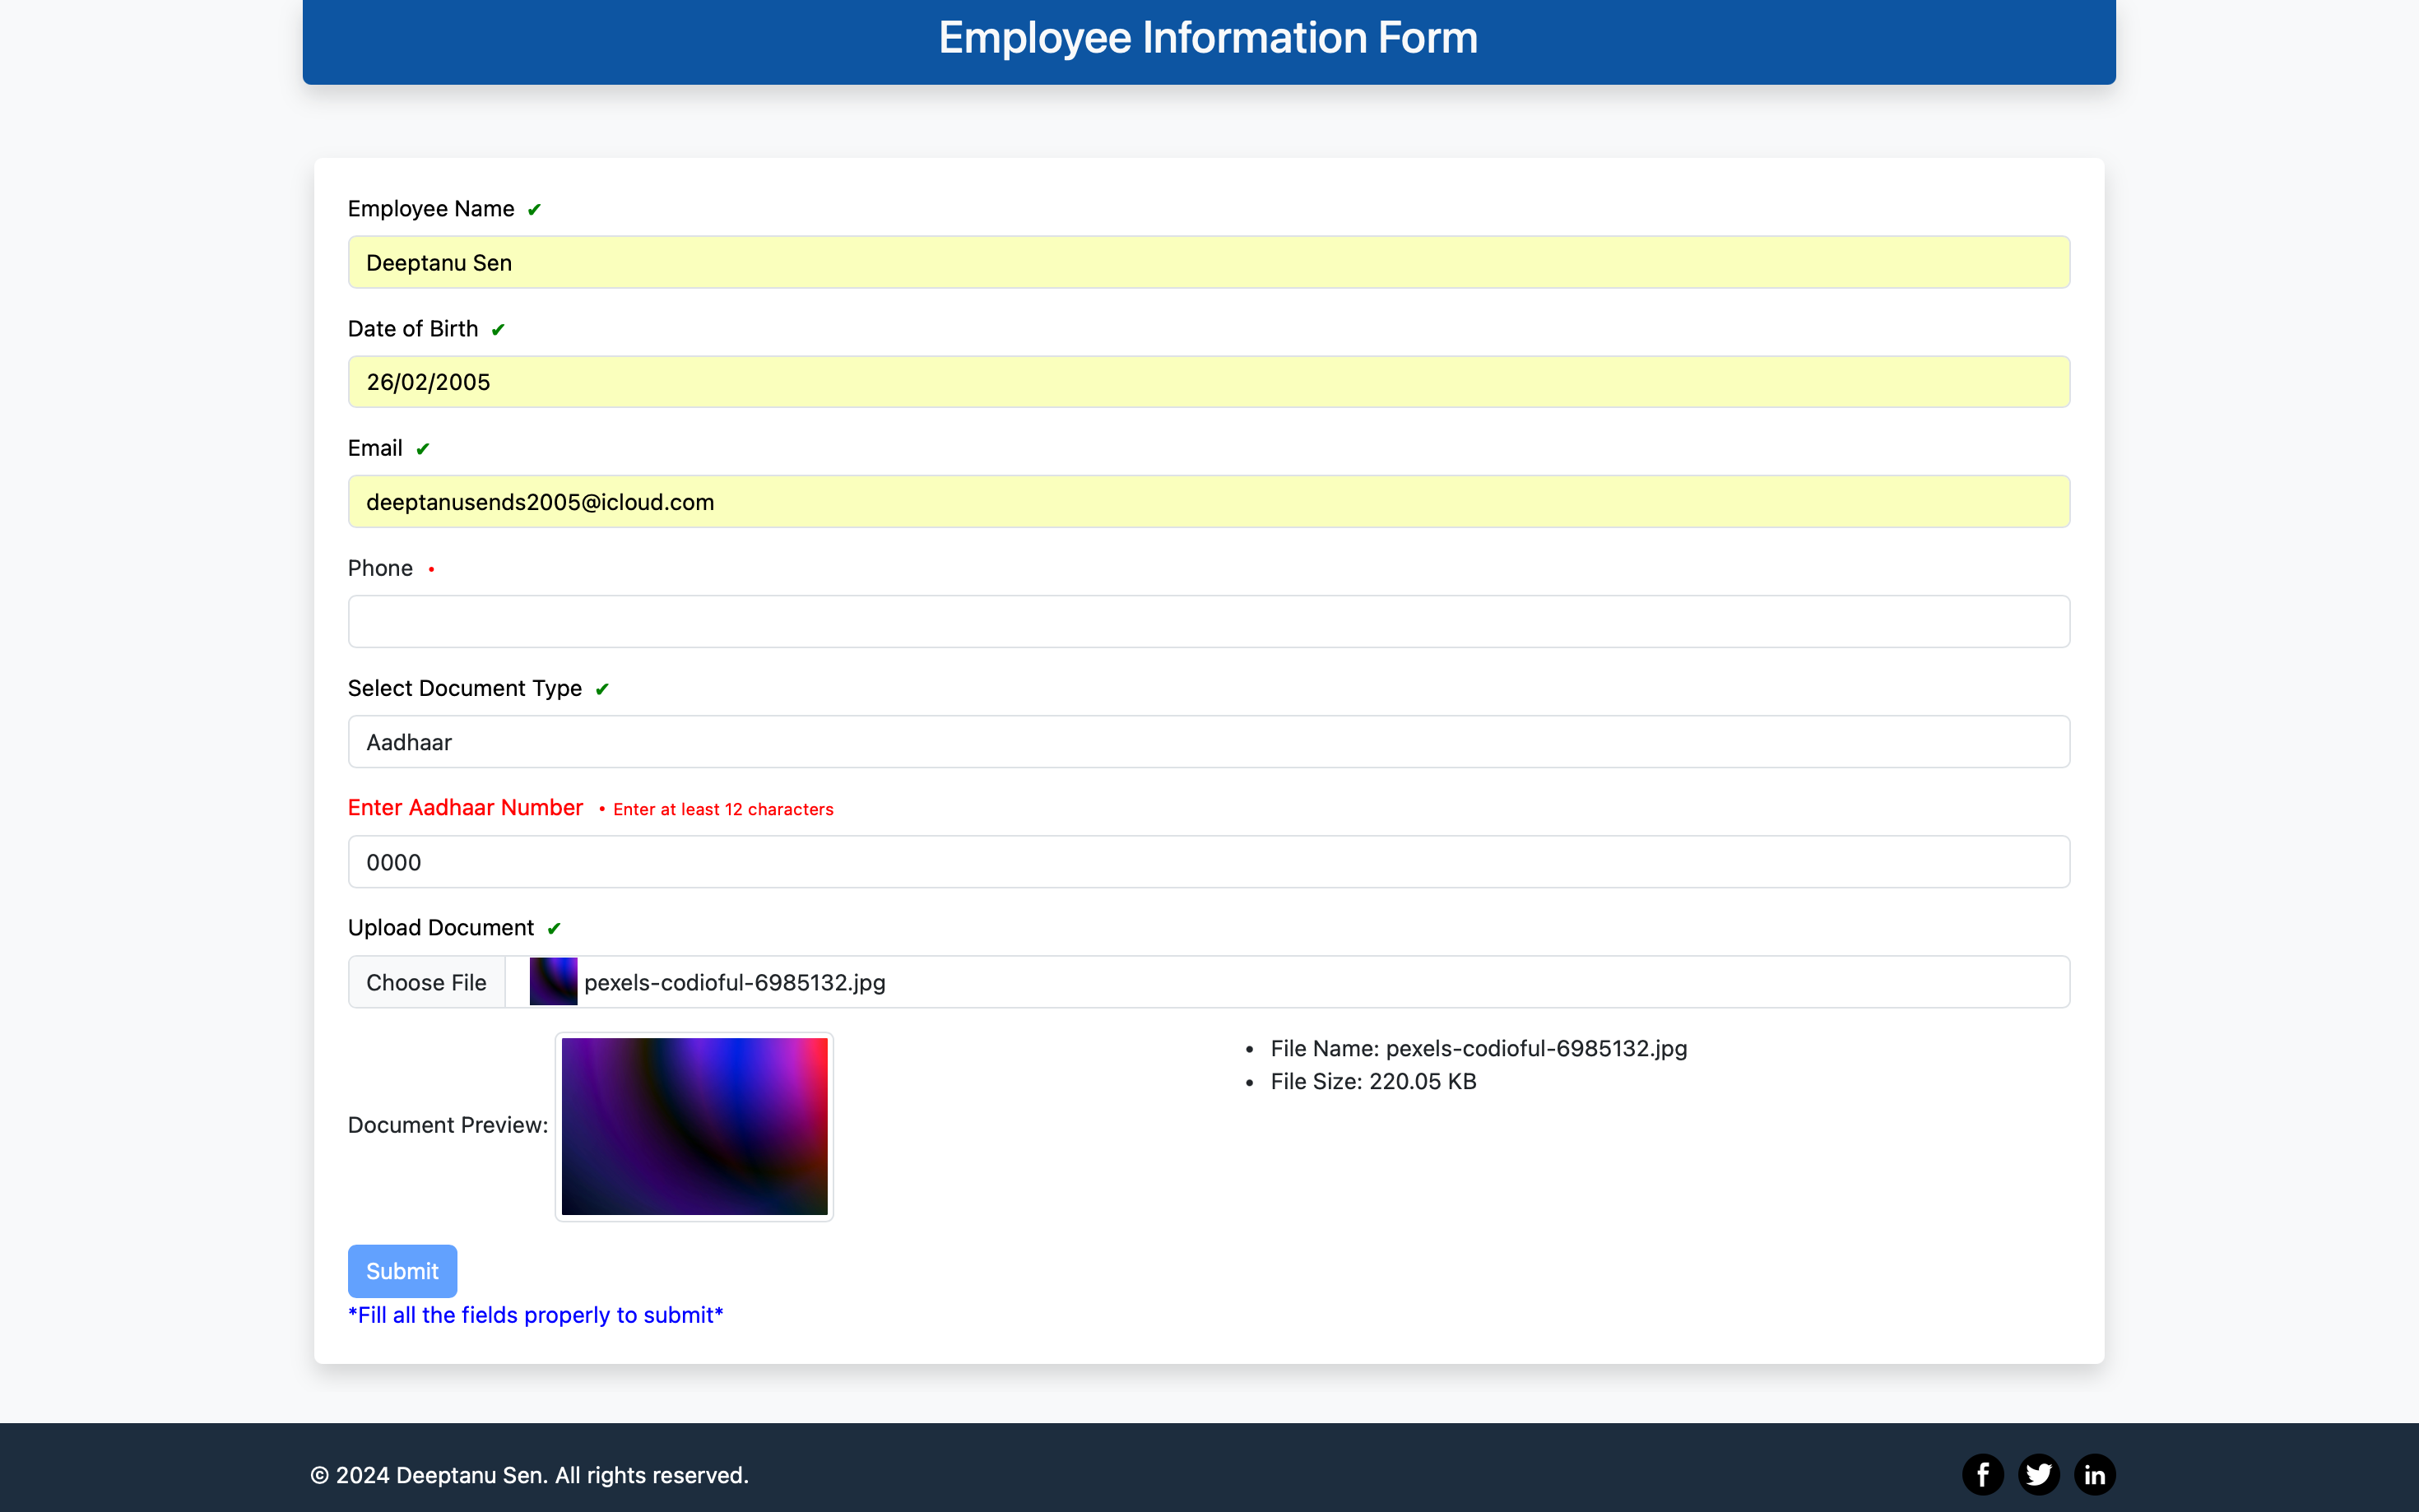This screenshot has height=1512, width=2419.
Task: Click the Aadhaar Number field containing 0000
Action: 1208,862
